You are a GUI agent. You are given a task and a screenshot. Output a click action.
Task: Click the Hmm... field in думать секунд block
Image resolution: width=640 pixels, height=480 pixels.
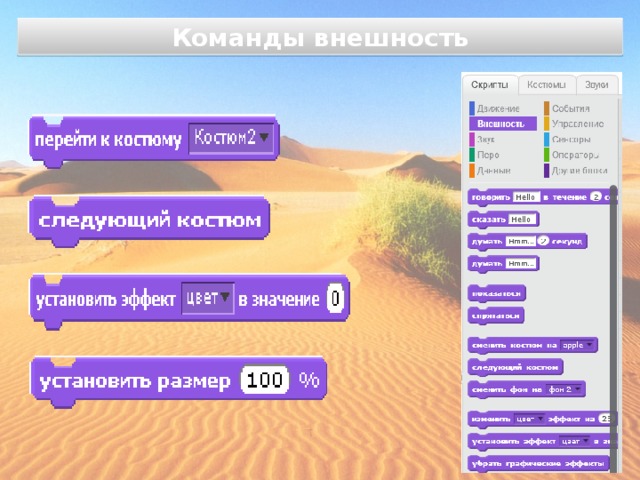pos(521,241)
